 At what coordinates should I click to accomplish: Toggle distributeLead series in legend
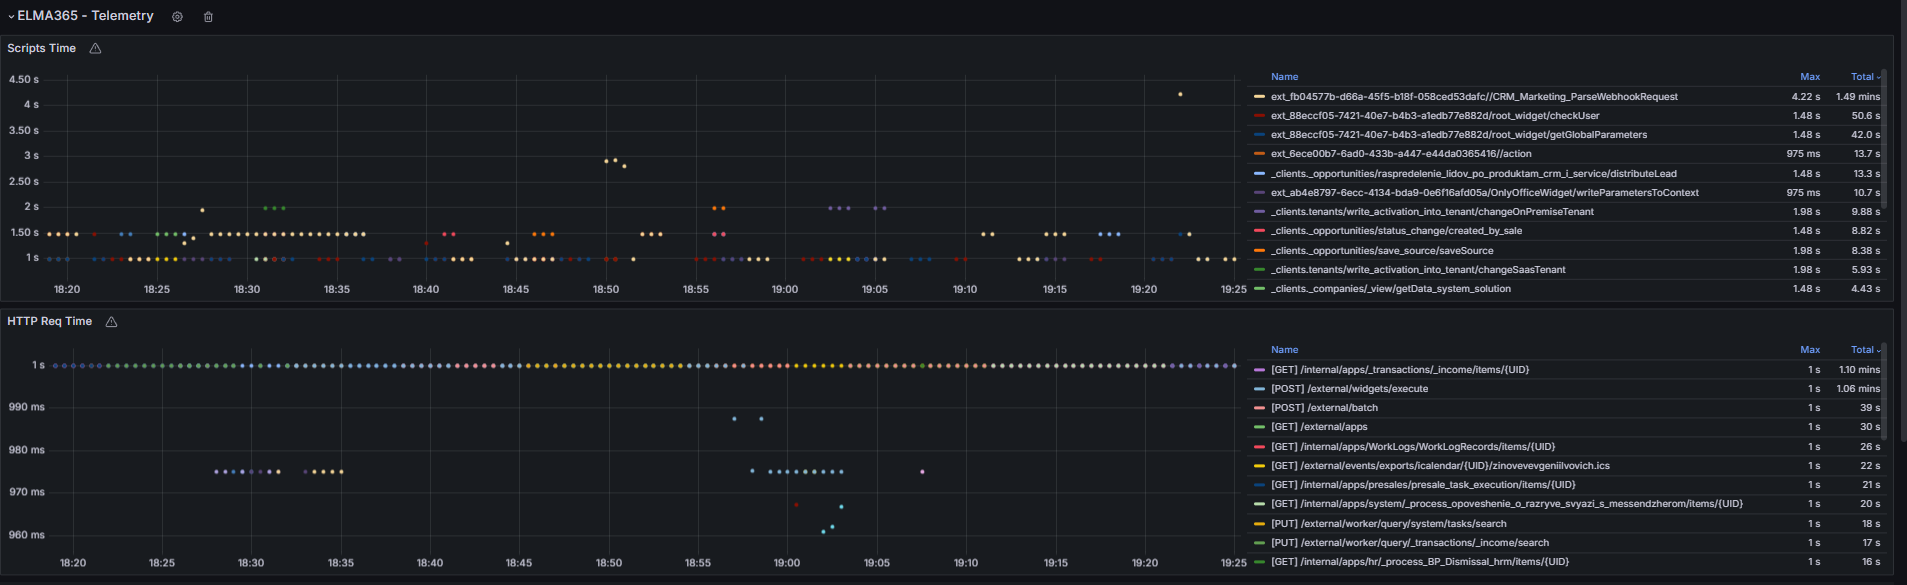point(1474,174)
